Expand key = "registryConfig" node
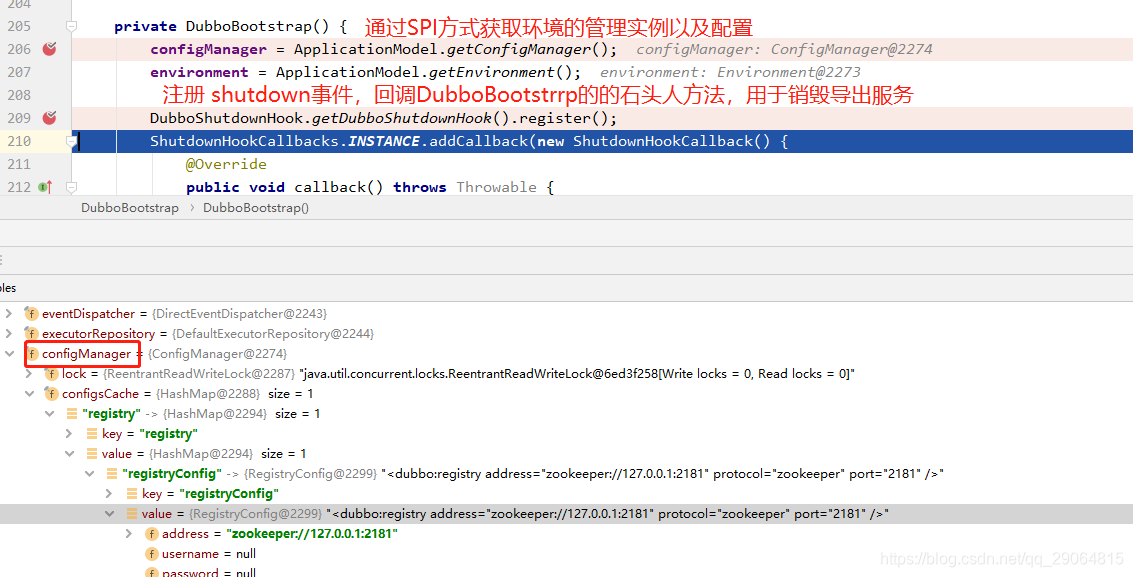Image resolution: width=1133 pixels, height=577 pixels. coord(109,493)
